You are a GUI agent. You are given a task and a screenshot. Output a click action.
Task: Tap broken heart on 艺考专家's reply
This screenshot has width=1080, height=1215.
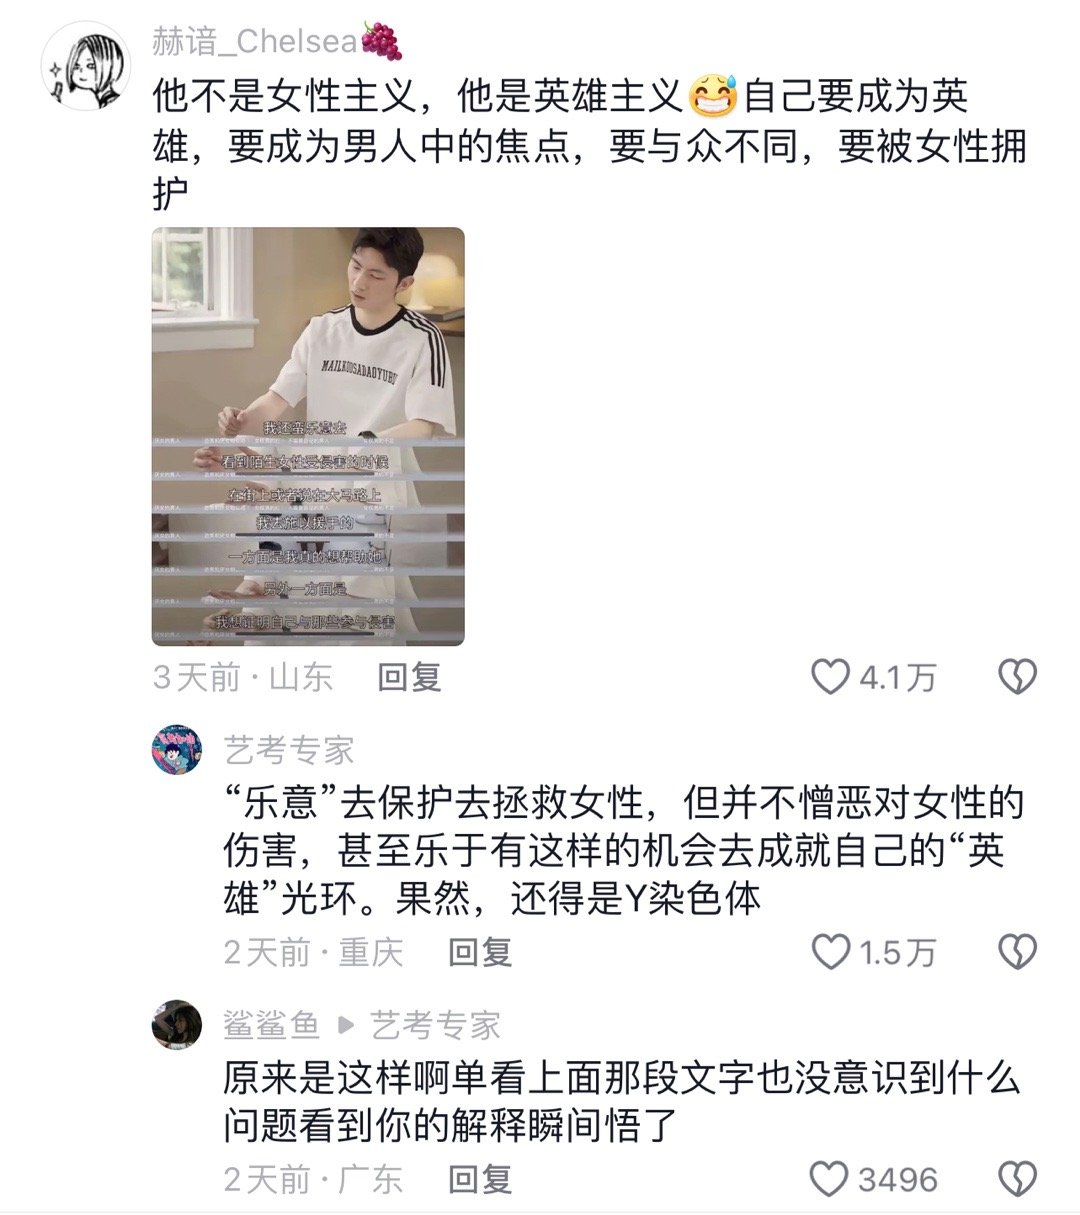pyautogui.click(x=1017, y=952)
